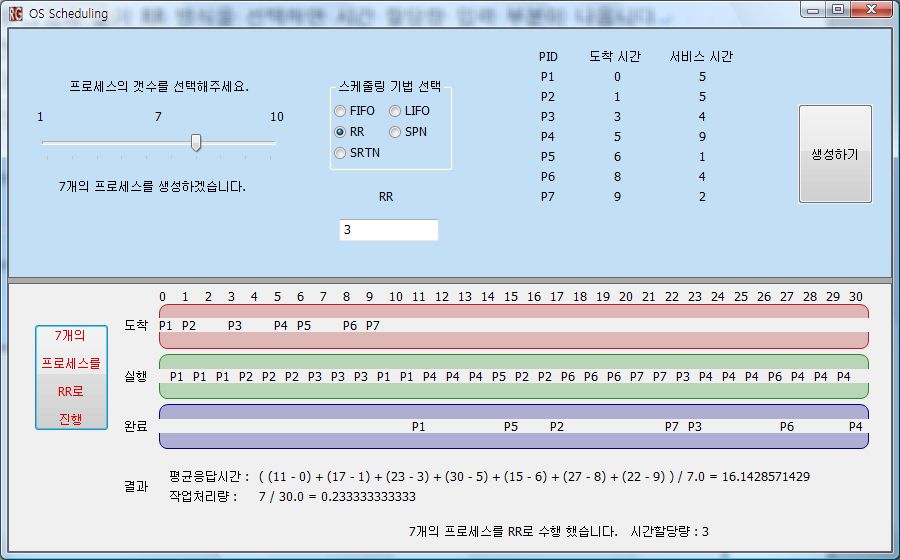Screen dimensions: 900x560
Task: Click arrival time 8 for P6
Action: tap(617, 177)
